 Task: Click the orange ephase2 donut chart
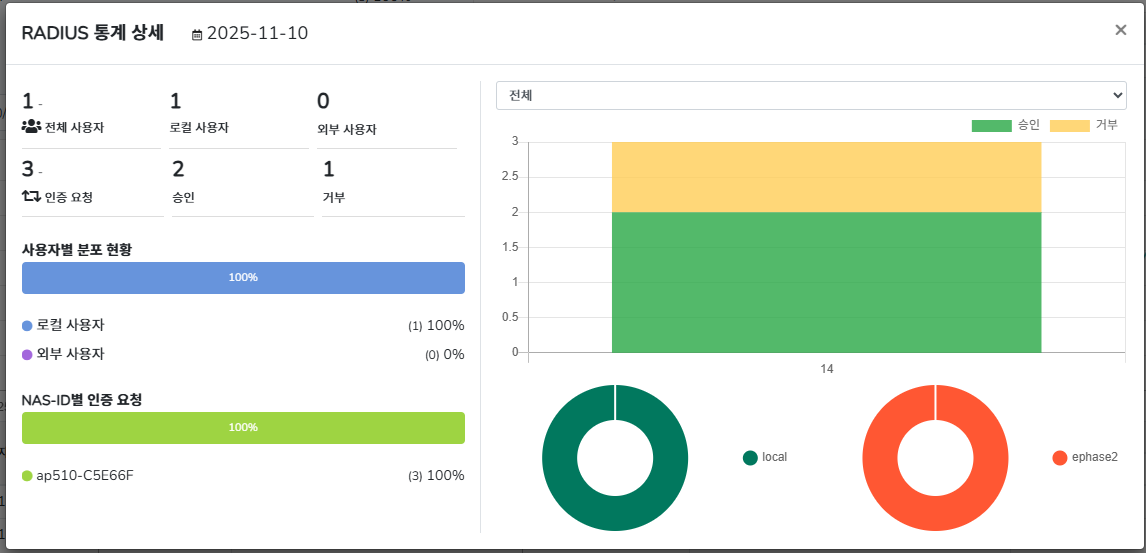coord(880,457)
